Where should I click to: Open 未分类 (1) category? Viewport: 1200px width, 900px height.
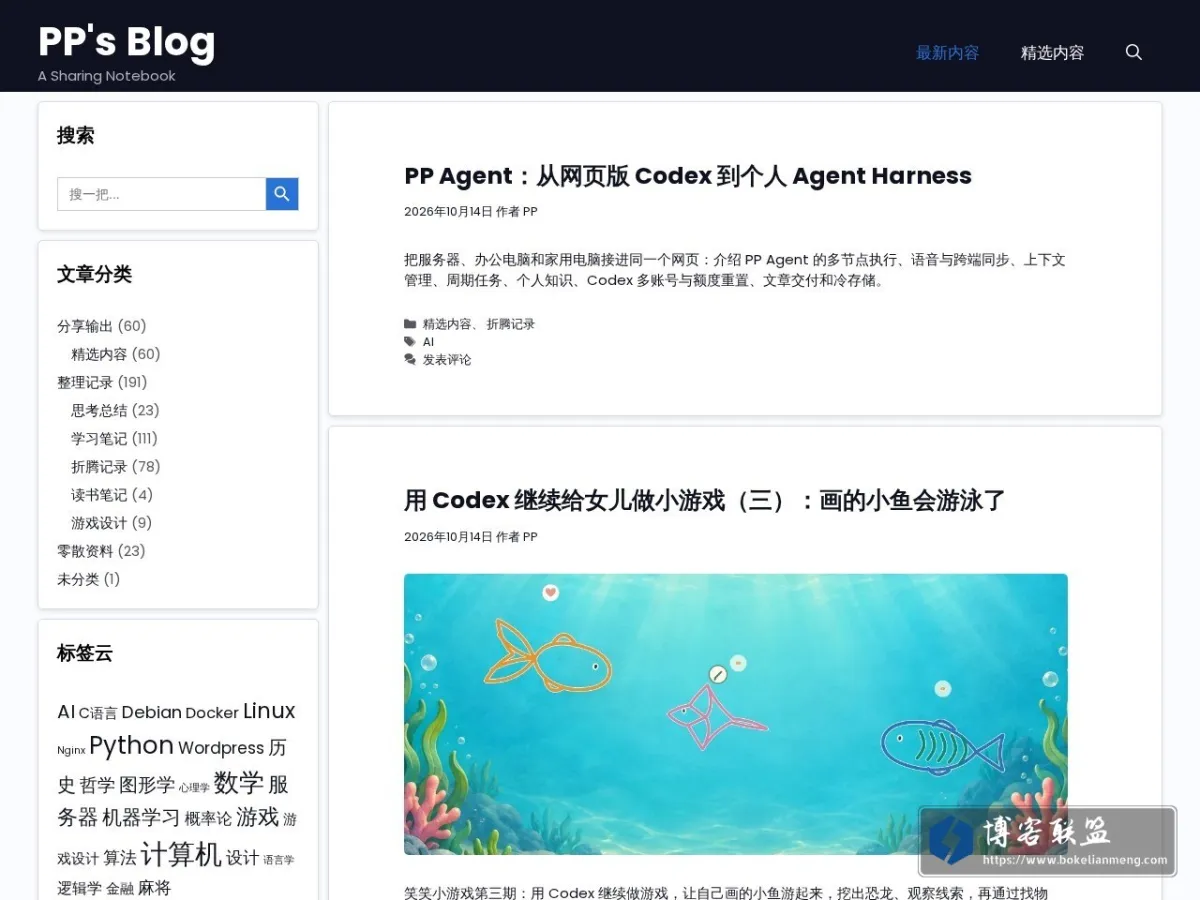[78, 579]
